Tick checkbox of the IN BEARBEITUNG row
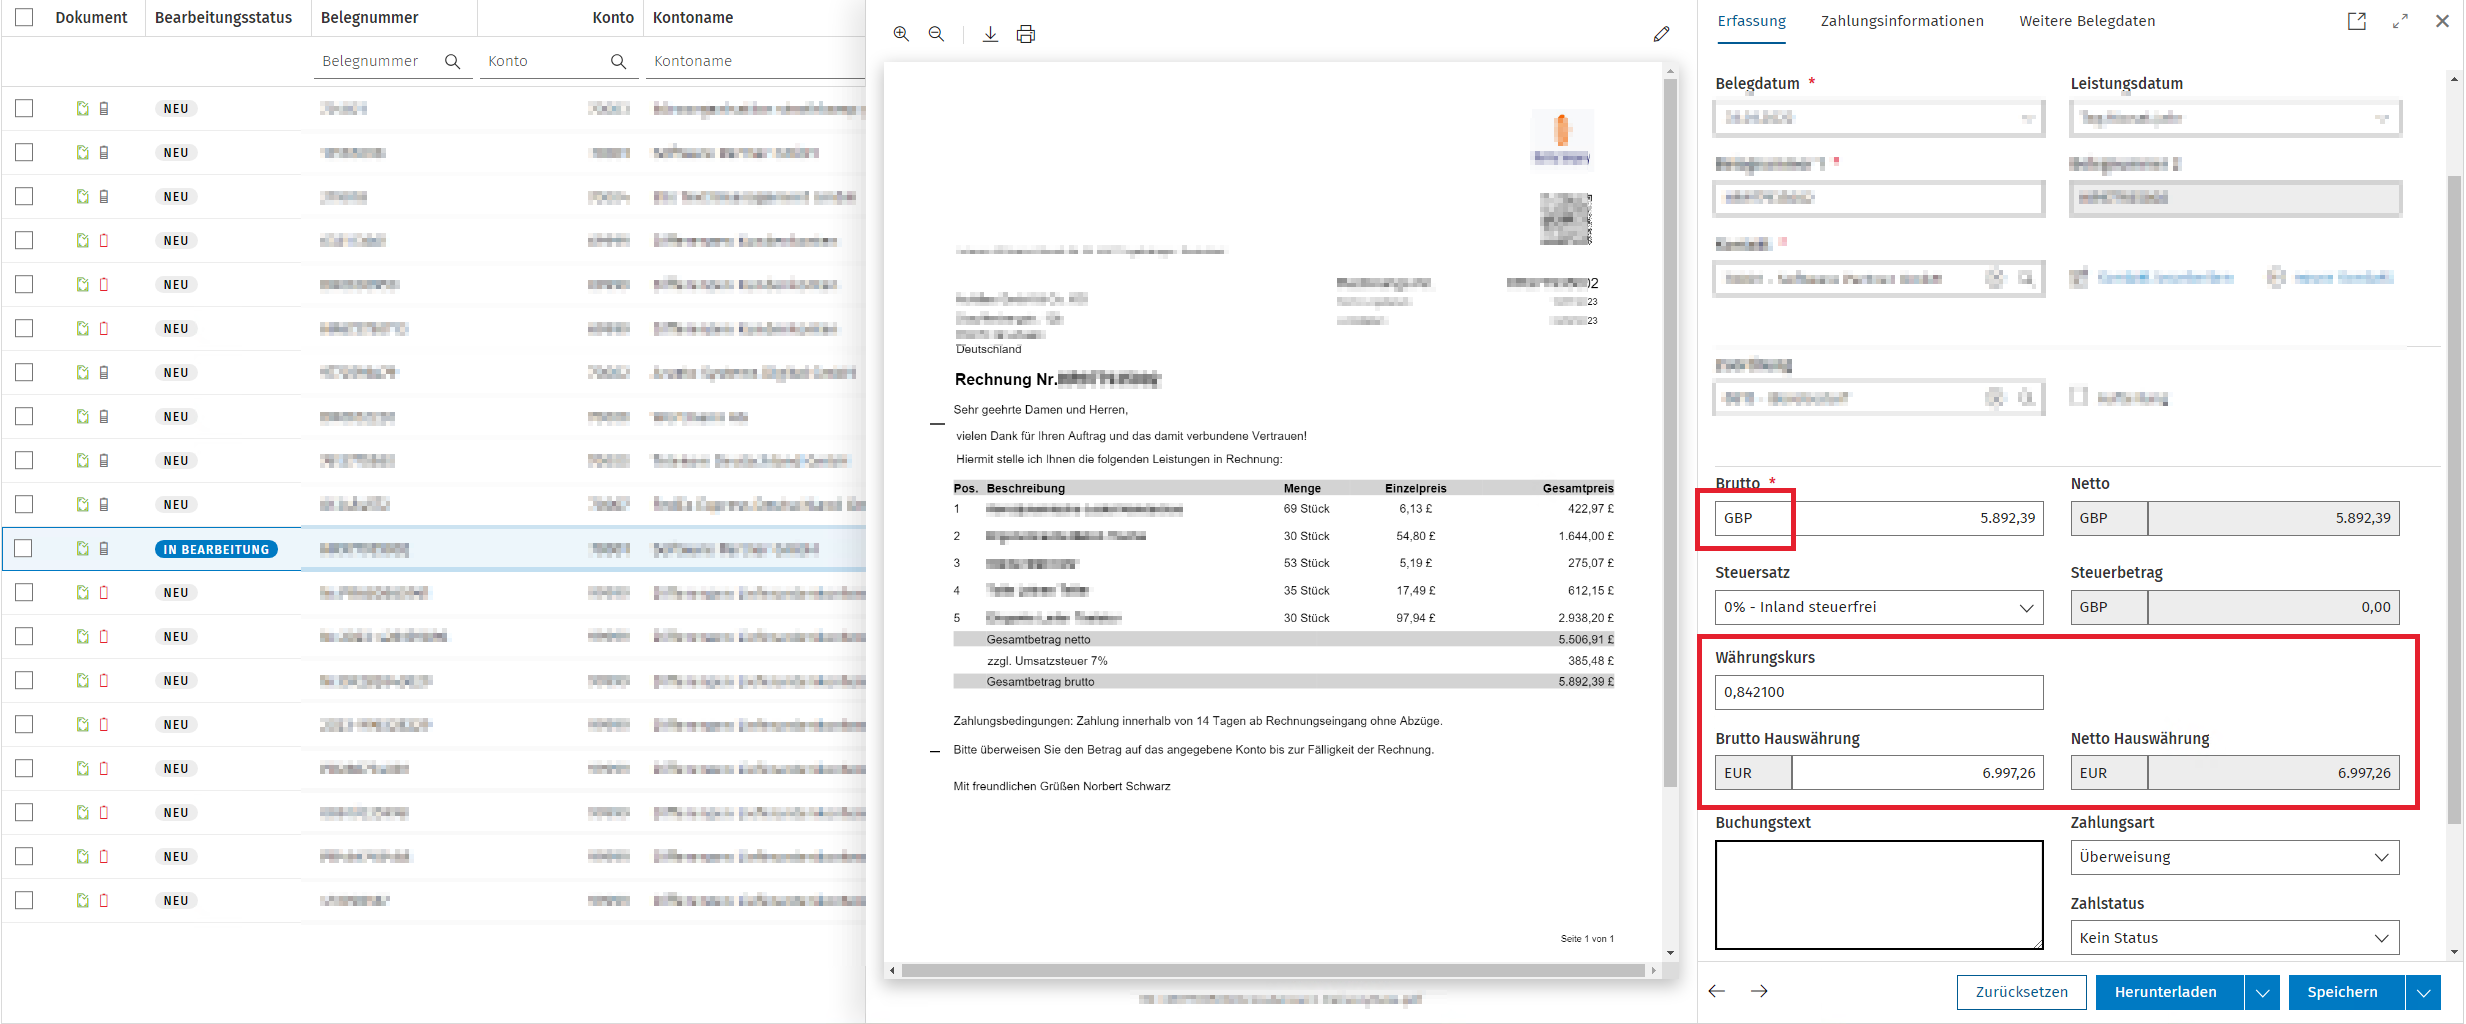 coord(24,548)
